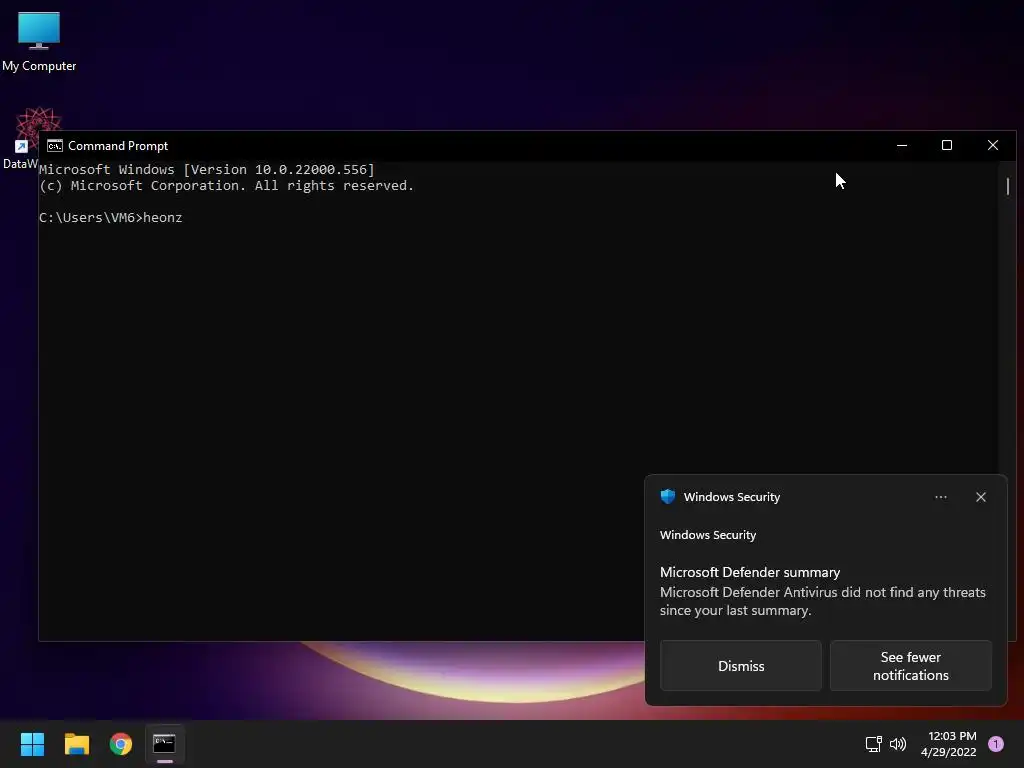Dismiss the Microsoft Defender summary
The width and height of the screenshot is (1024, 768).
coord(741,665)
